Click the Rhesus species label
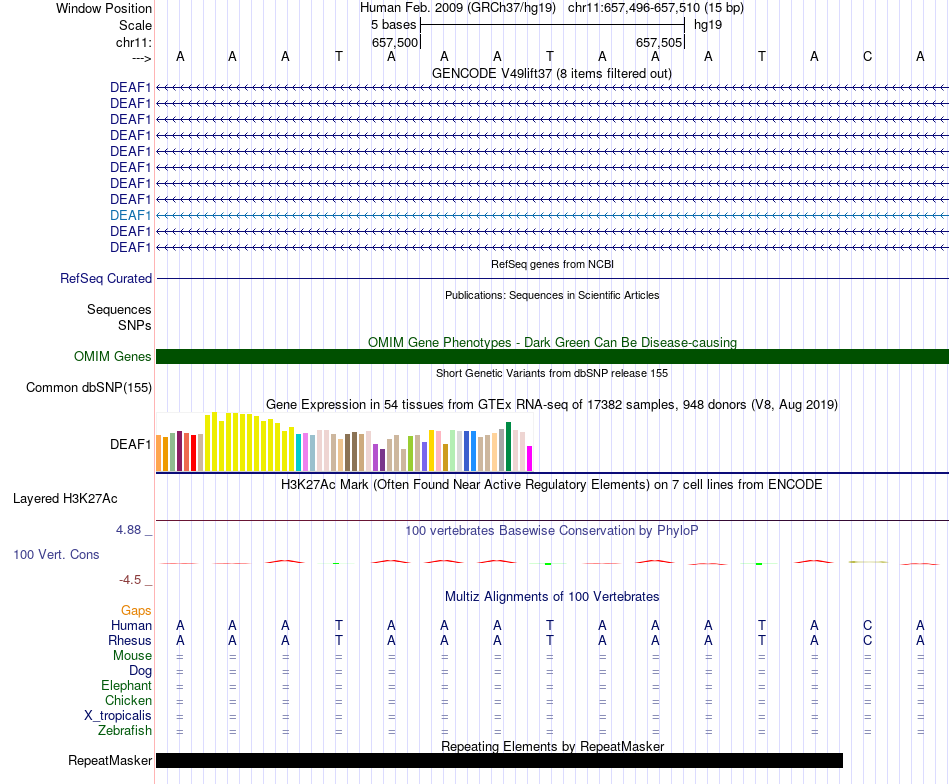 [130, 640]
